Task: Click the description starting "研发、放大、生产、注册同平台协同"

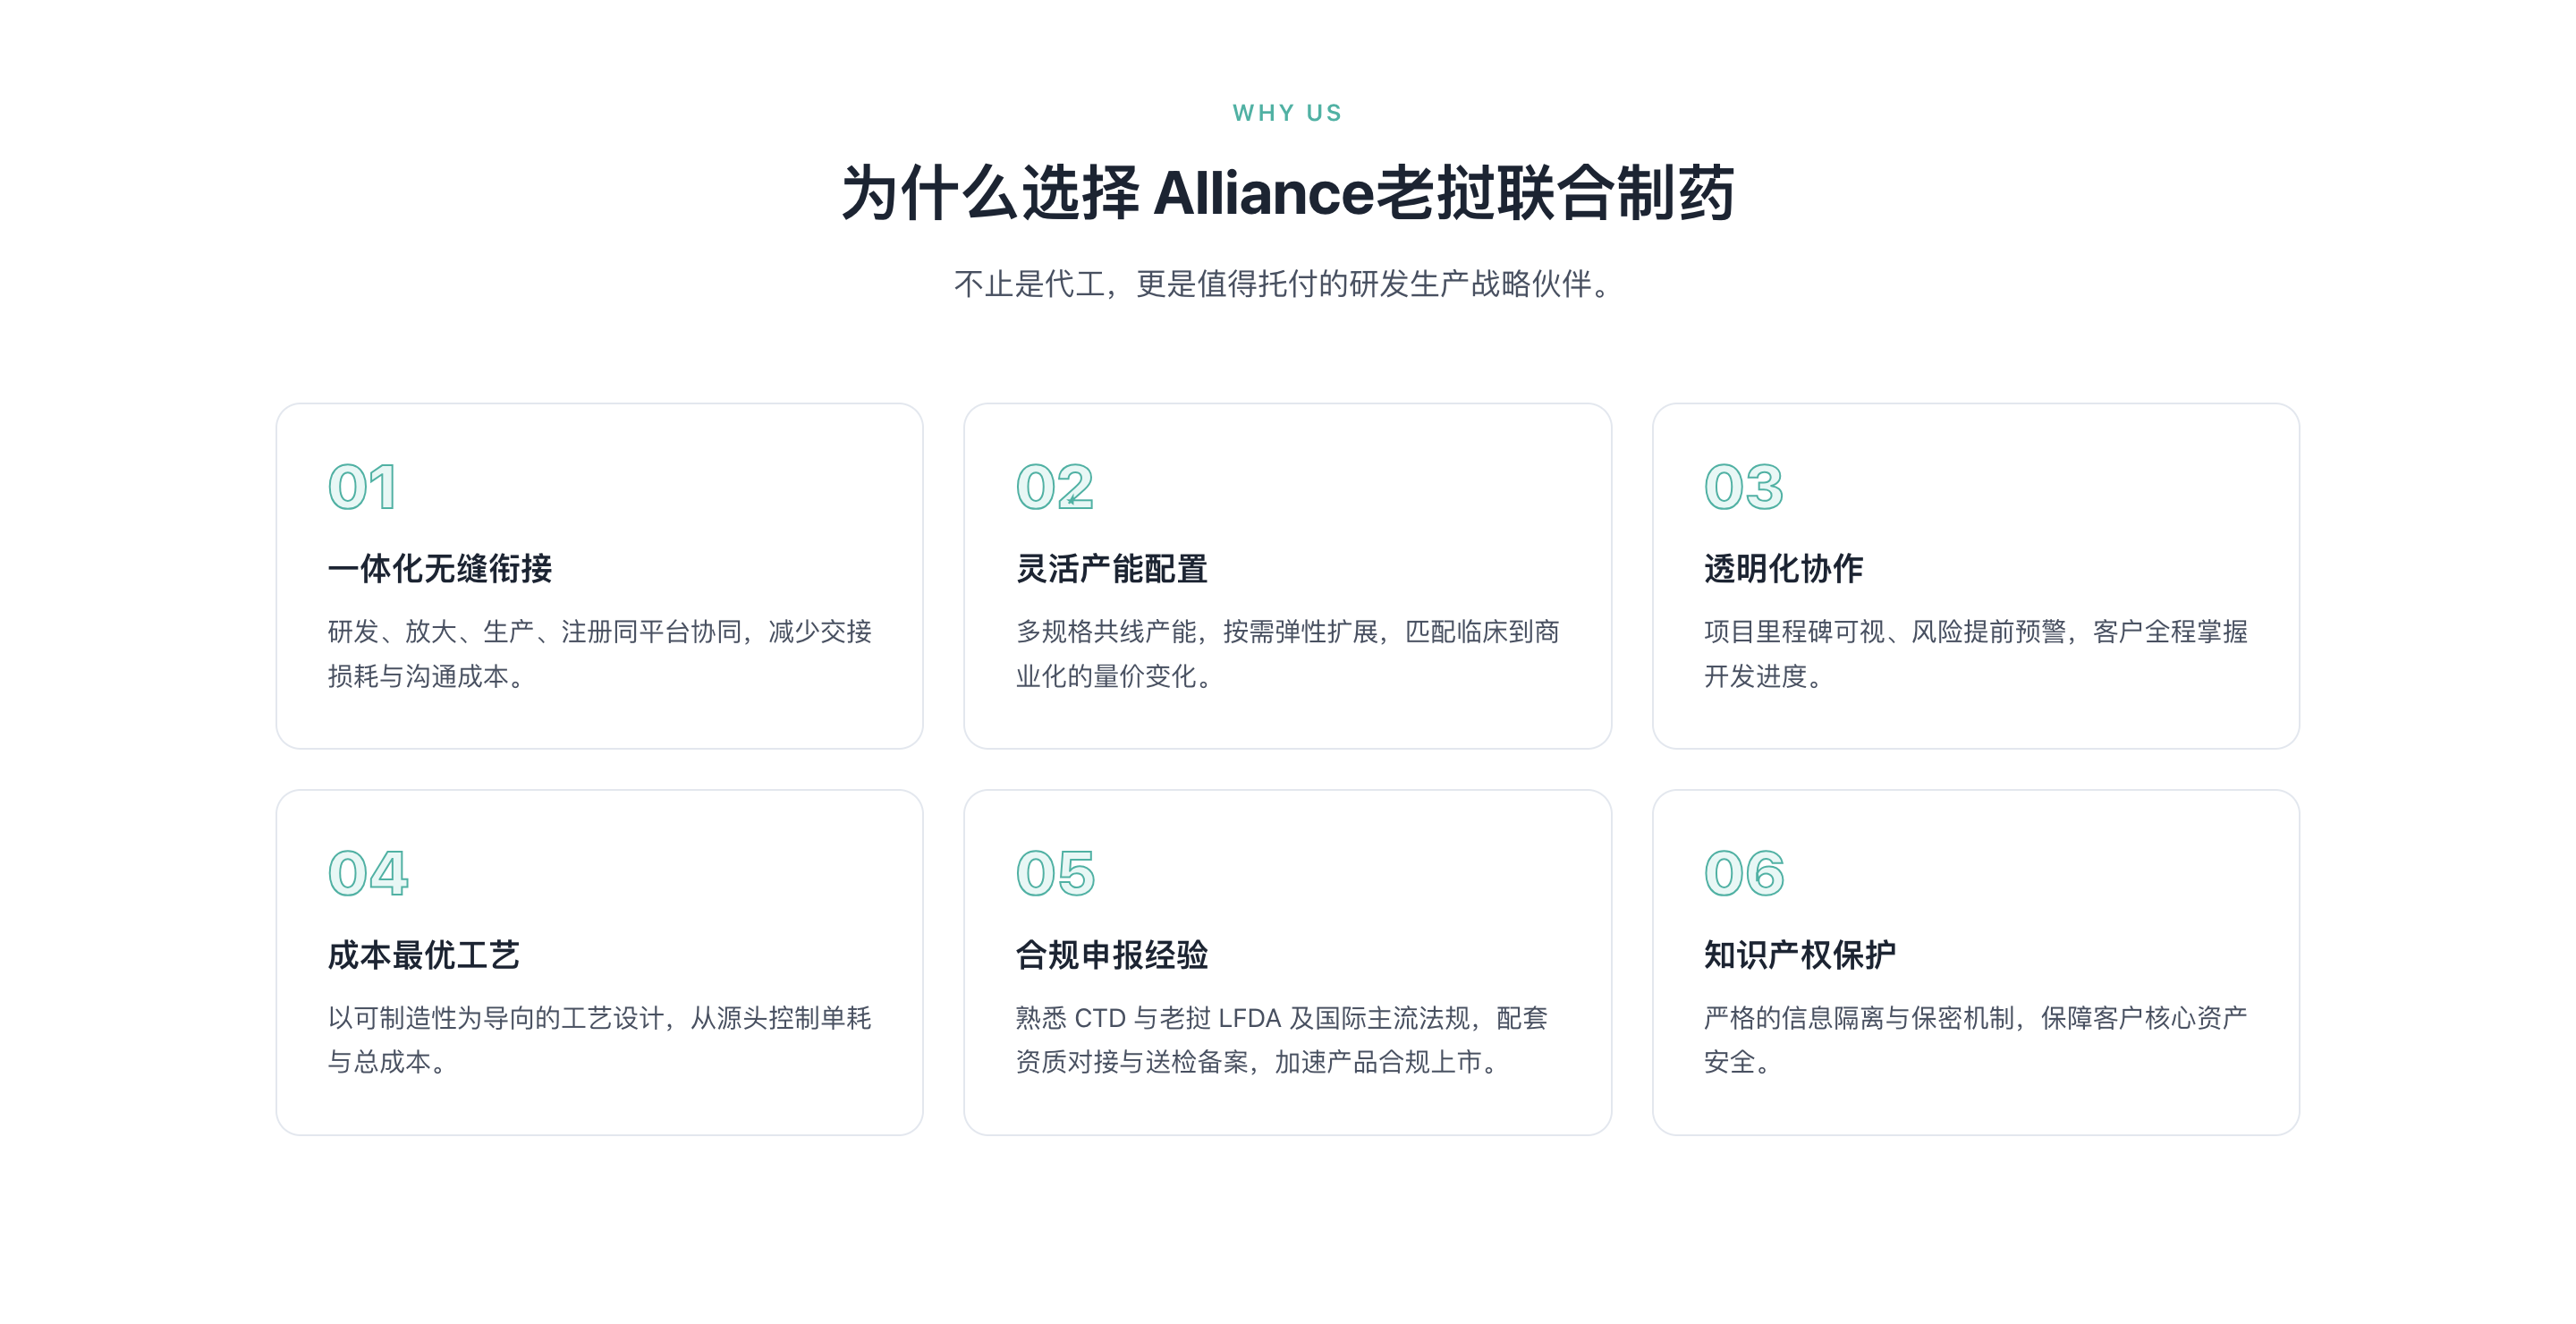Action: click(x=600, y=654)
